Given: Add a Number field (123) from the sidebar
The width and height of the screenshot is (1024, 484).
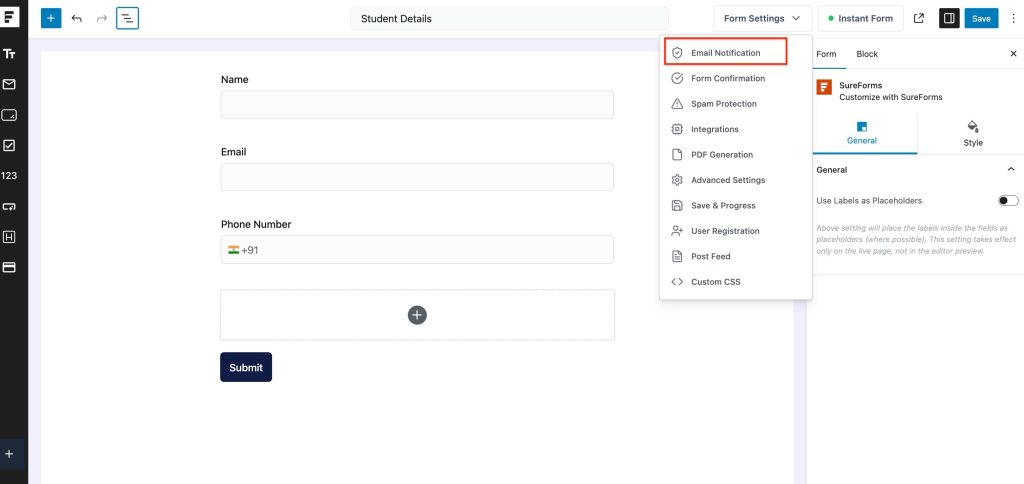Looking at the screenshot, I should point(9,176).
